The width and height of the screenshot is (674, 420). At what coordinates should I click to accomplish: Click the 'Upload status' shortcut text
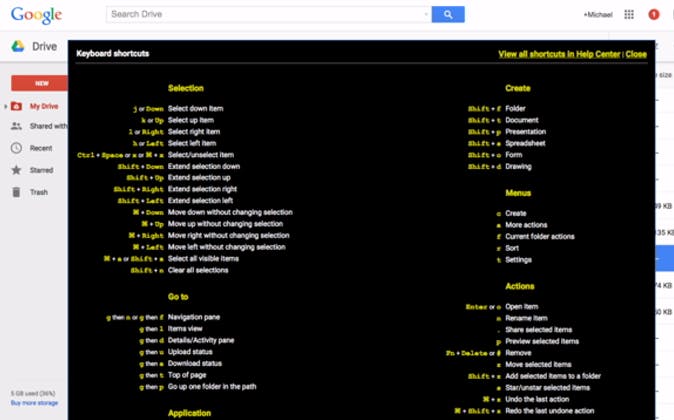[190, 352]
